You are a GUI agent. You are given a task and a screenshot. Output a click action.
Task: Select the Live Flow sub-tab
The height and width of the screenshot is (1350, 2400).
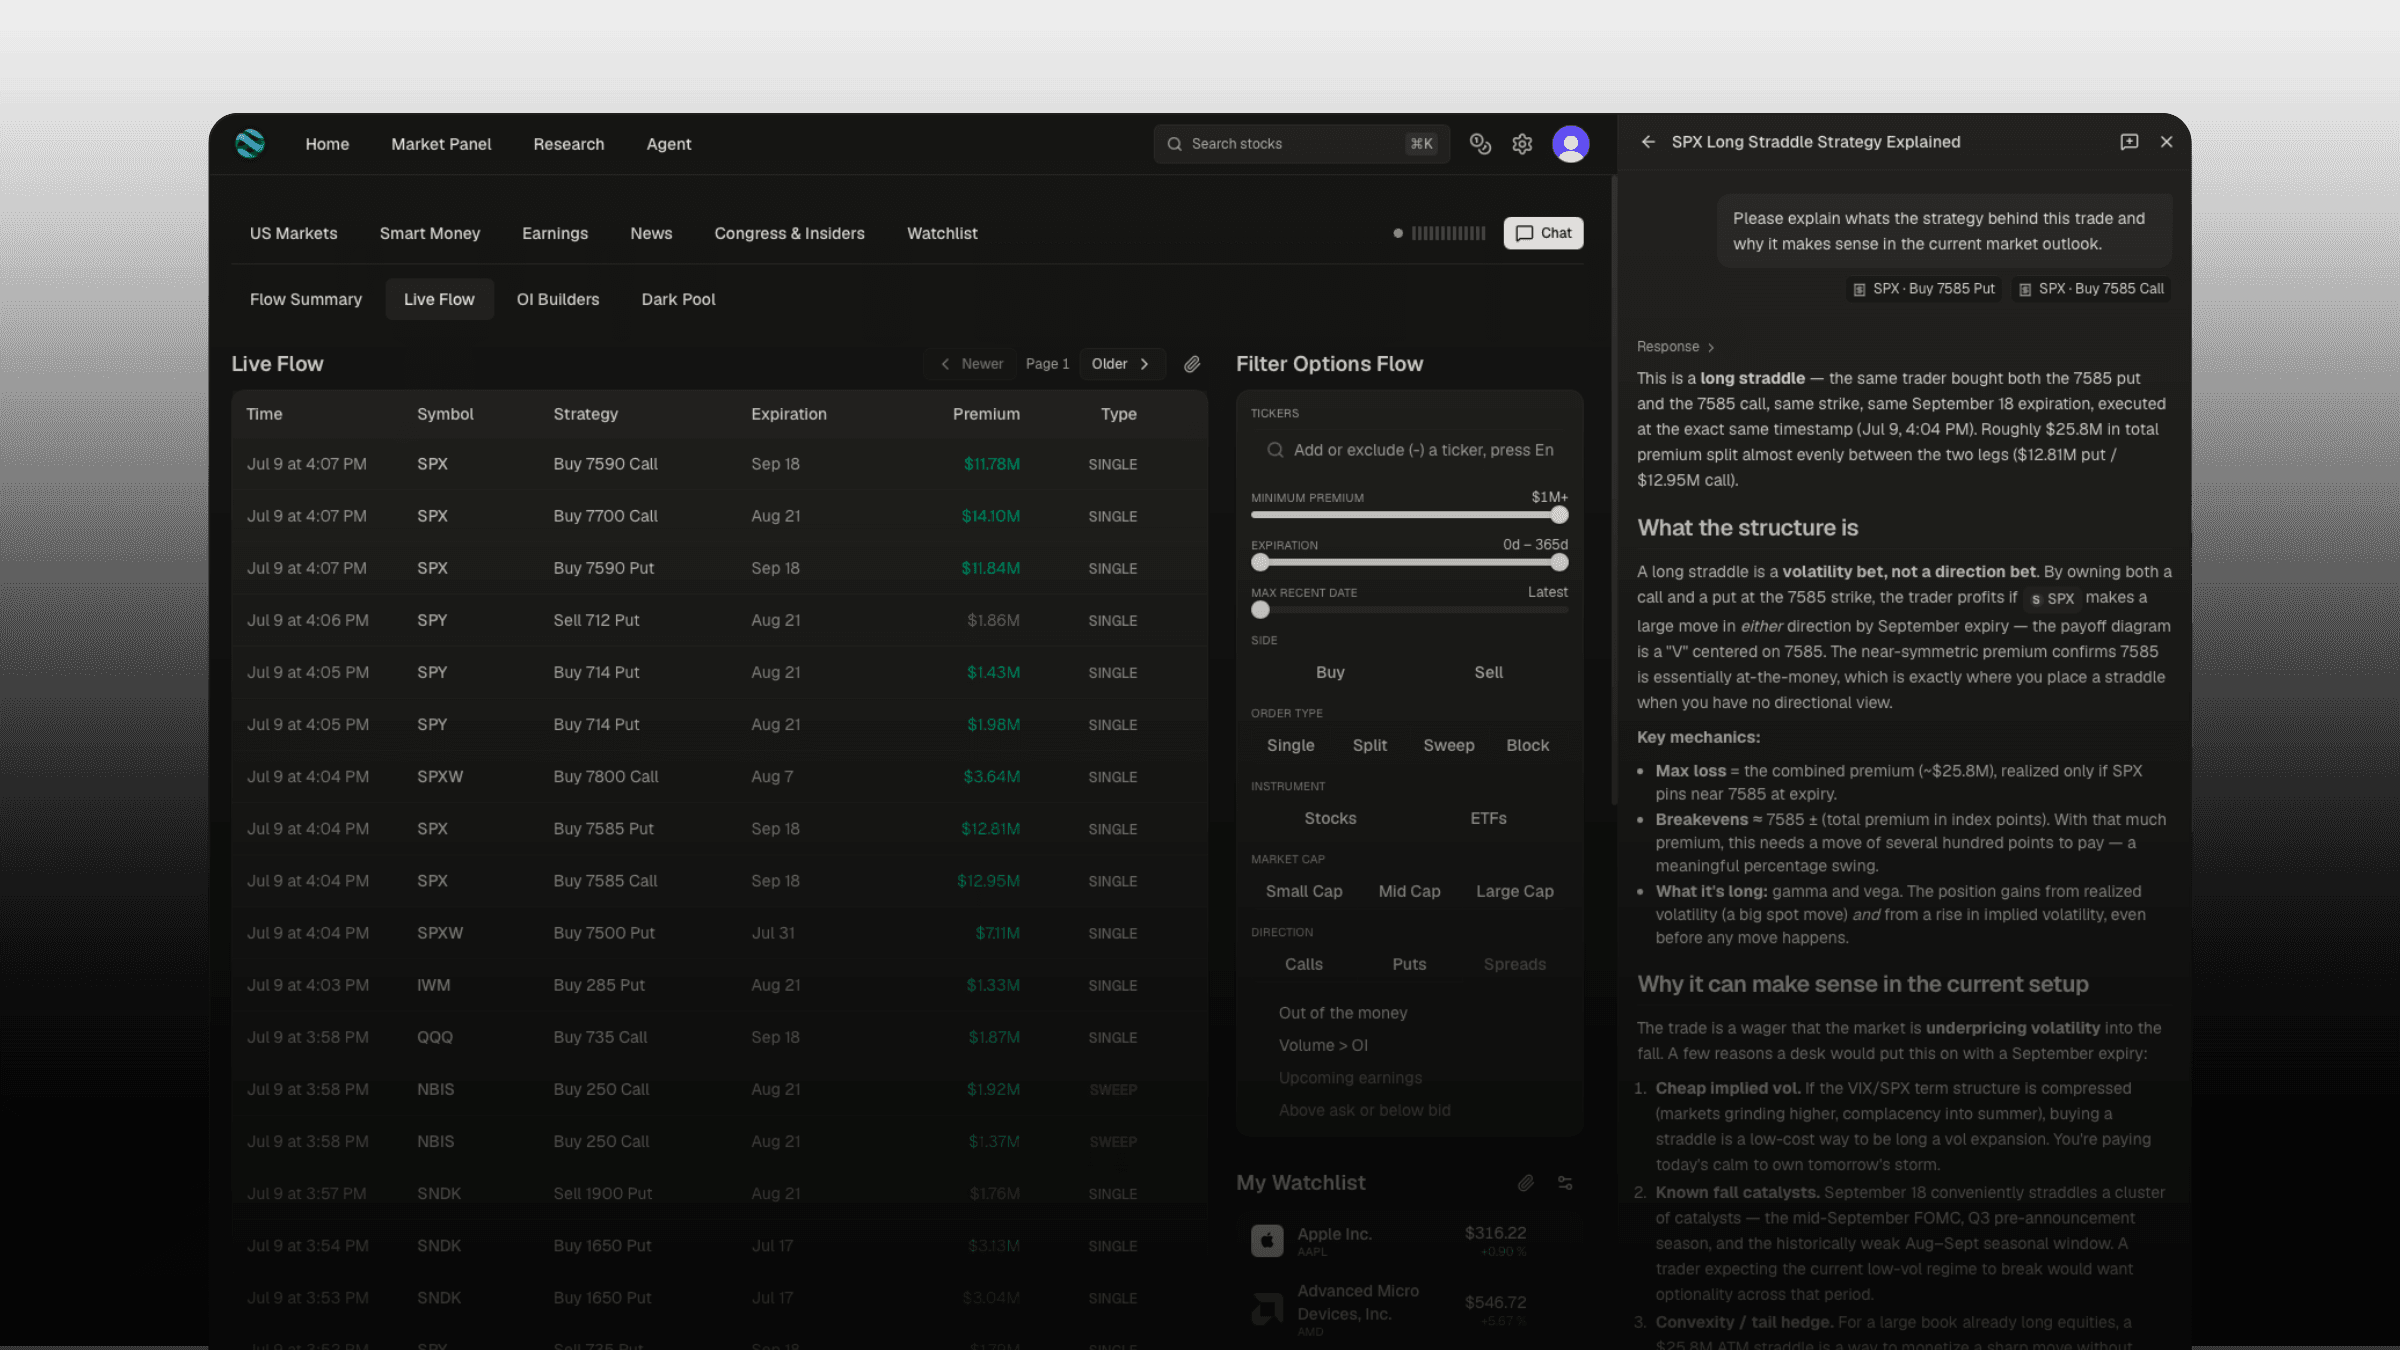pos(439,299)
